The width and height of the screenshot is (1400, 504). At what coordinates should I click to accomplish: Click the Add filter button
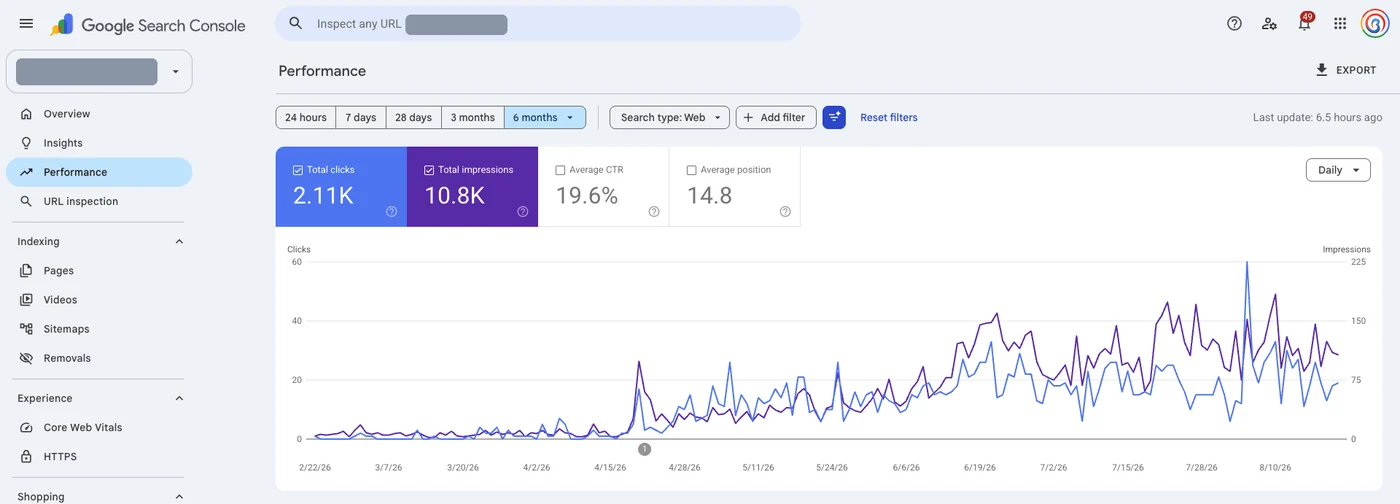click(776, 117)
